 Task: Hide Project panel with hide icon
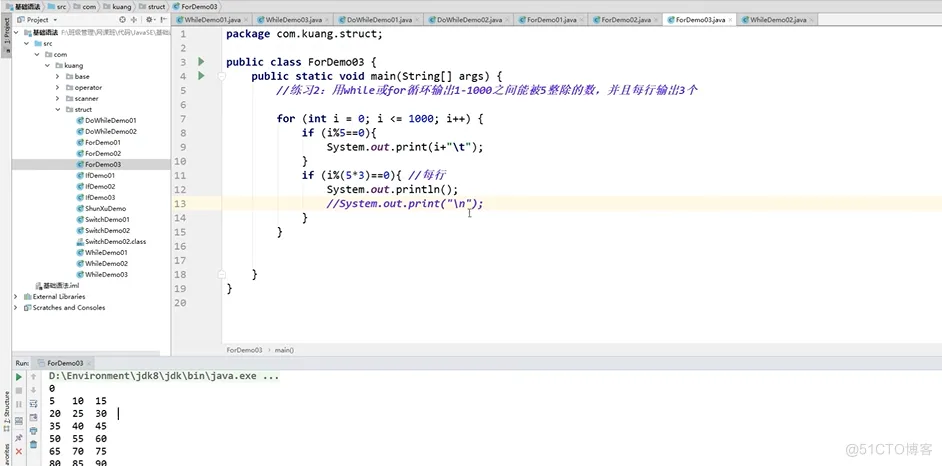point(163,20)
